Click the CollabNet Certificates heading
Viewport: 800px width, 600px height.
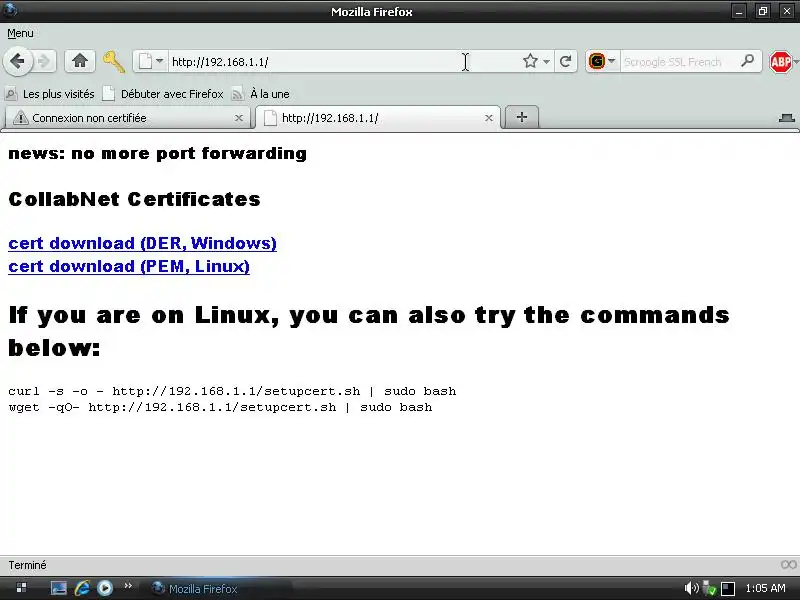[134, 199]
